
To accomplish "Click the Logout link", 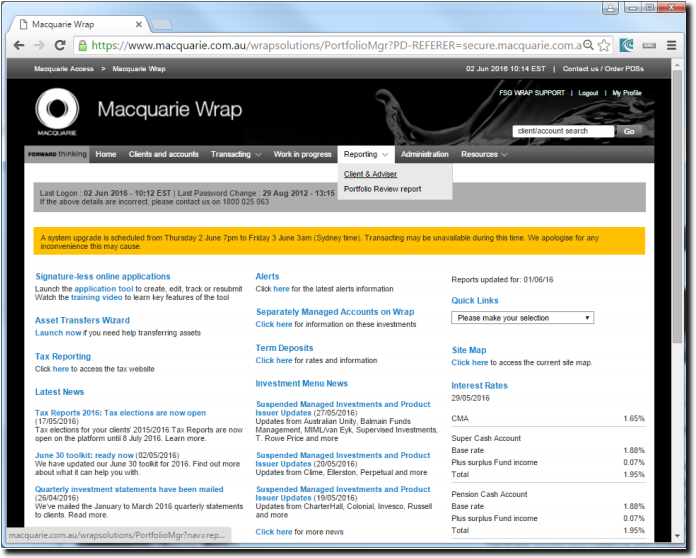I will (x=588, y=93).
